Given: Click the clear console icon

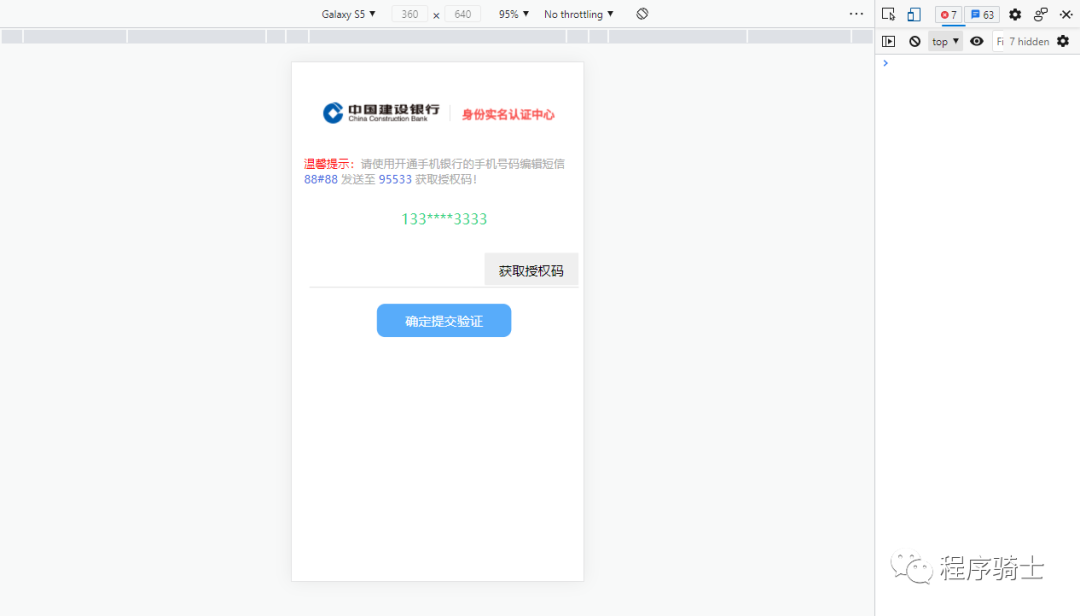Looking at the screenshot, I should pos(915,41).
